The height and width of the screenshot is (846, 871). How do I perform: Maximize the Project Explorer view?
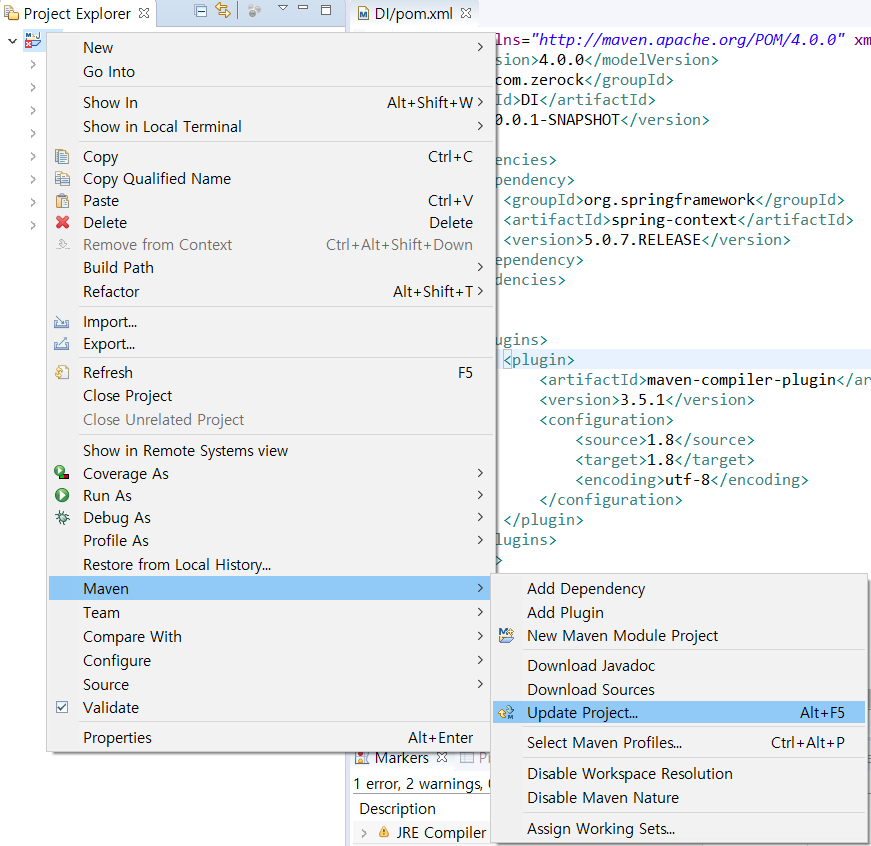(x=326, y=10)
